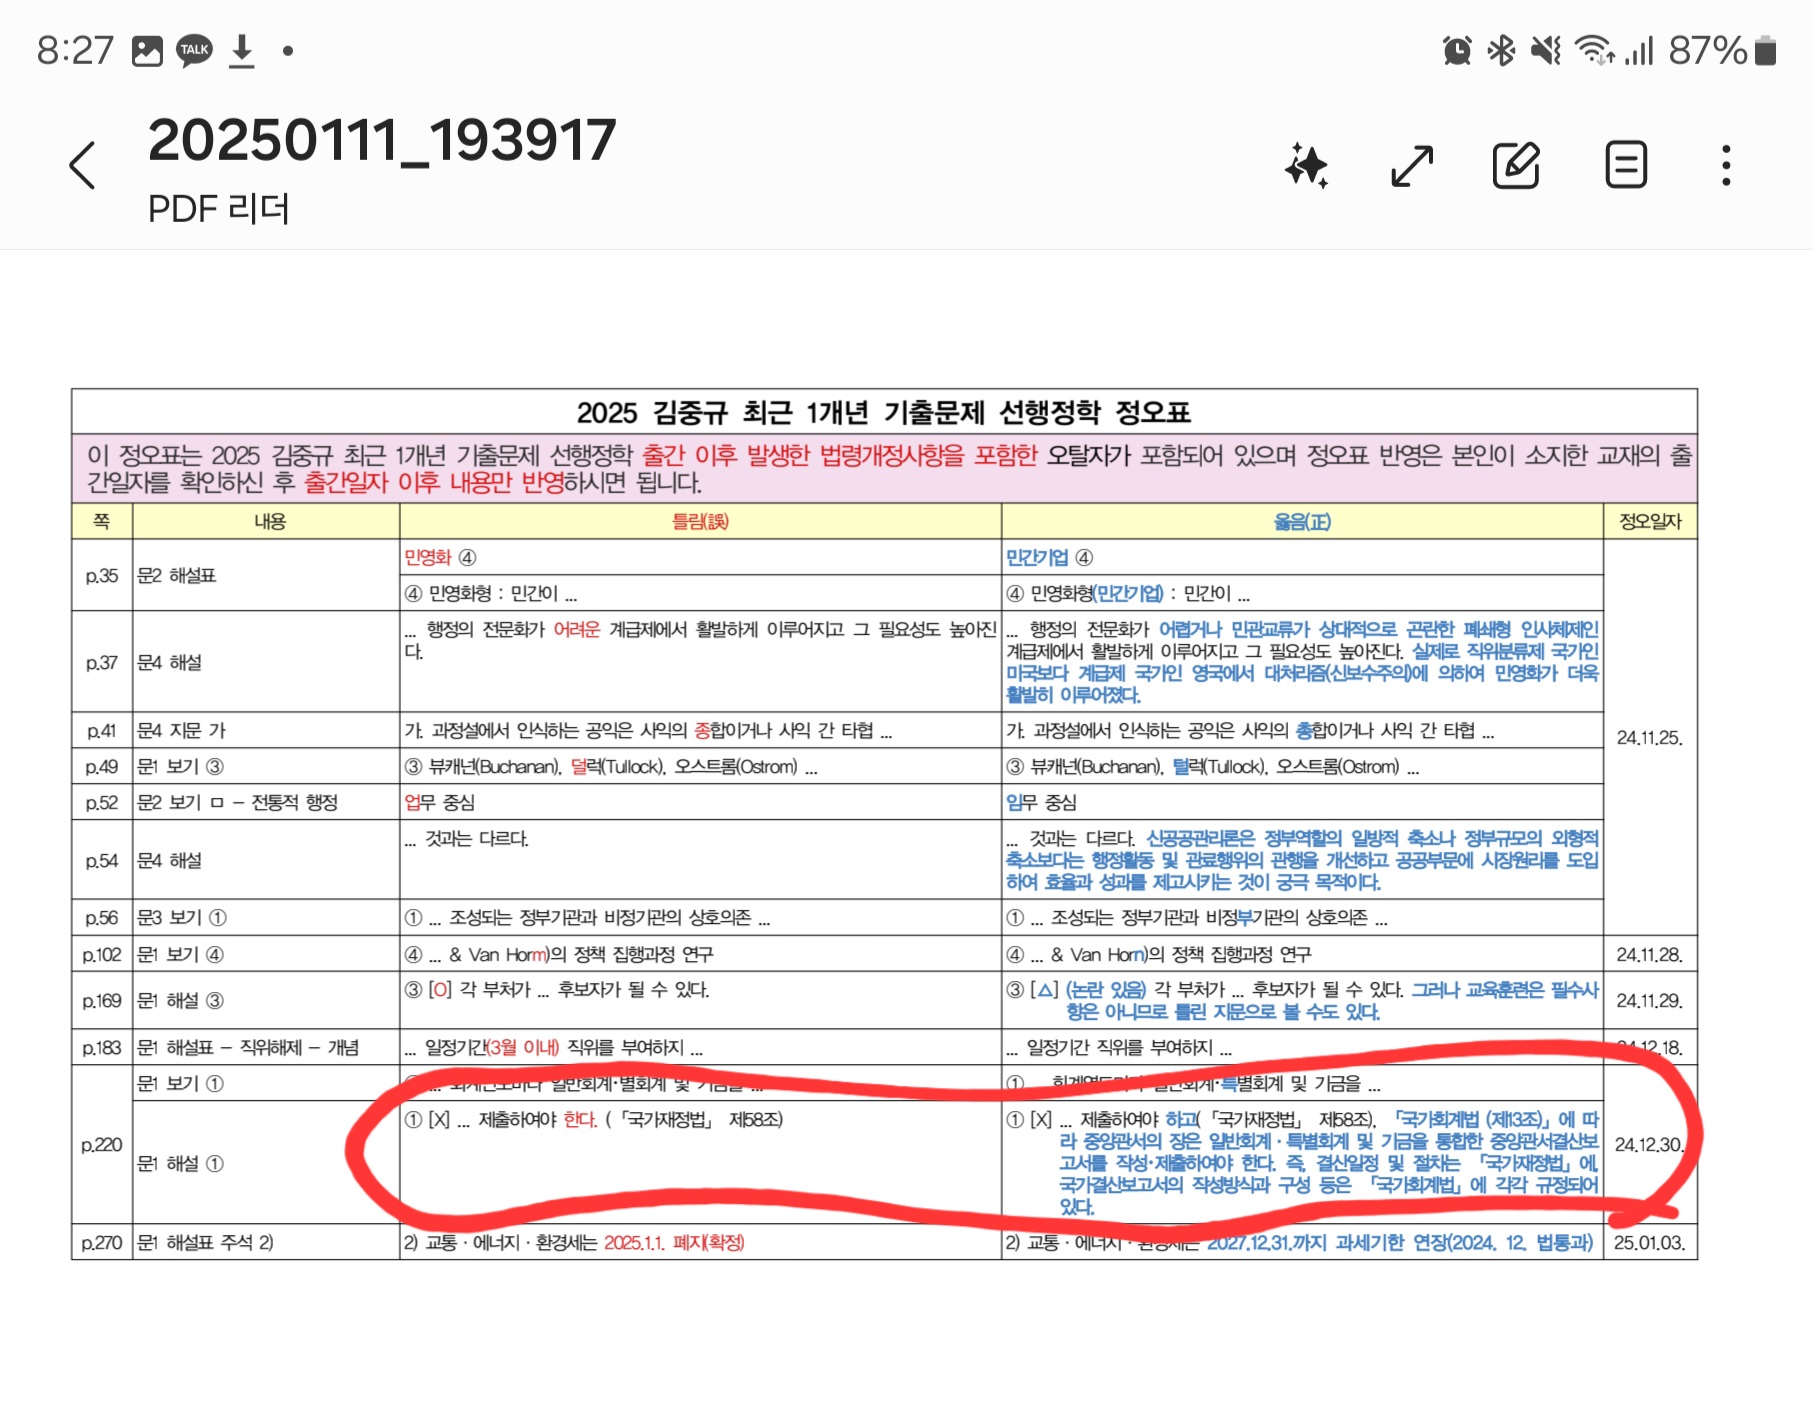Tap the gallery image notification icon
Screen dimensions: 1812x1408
point(147,50)
